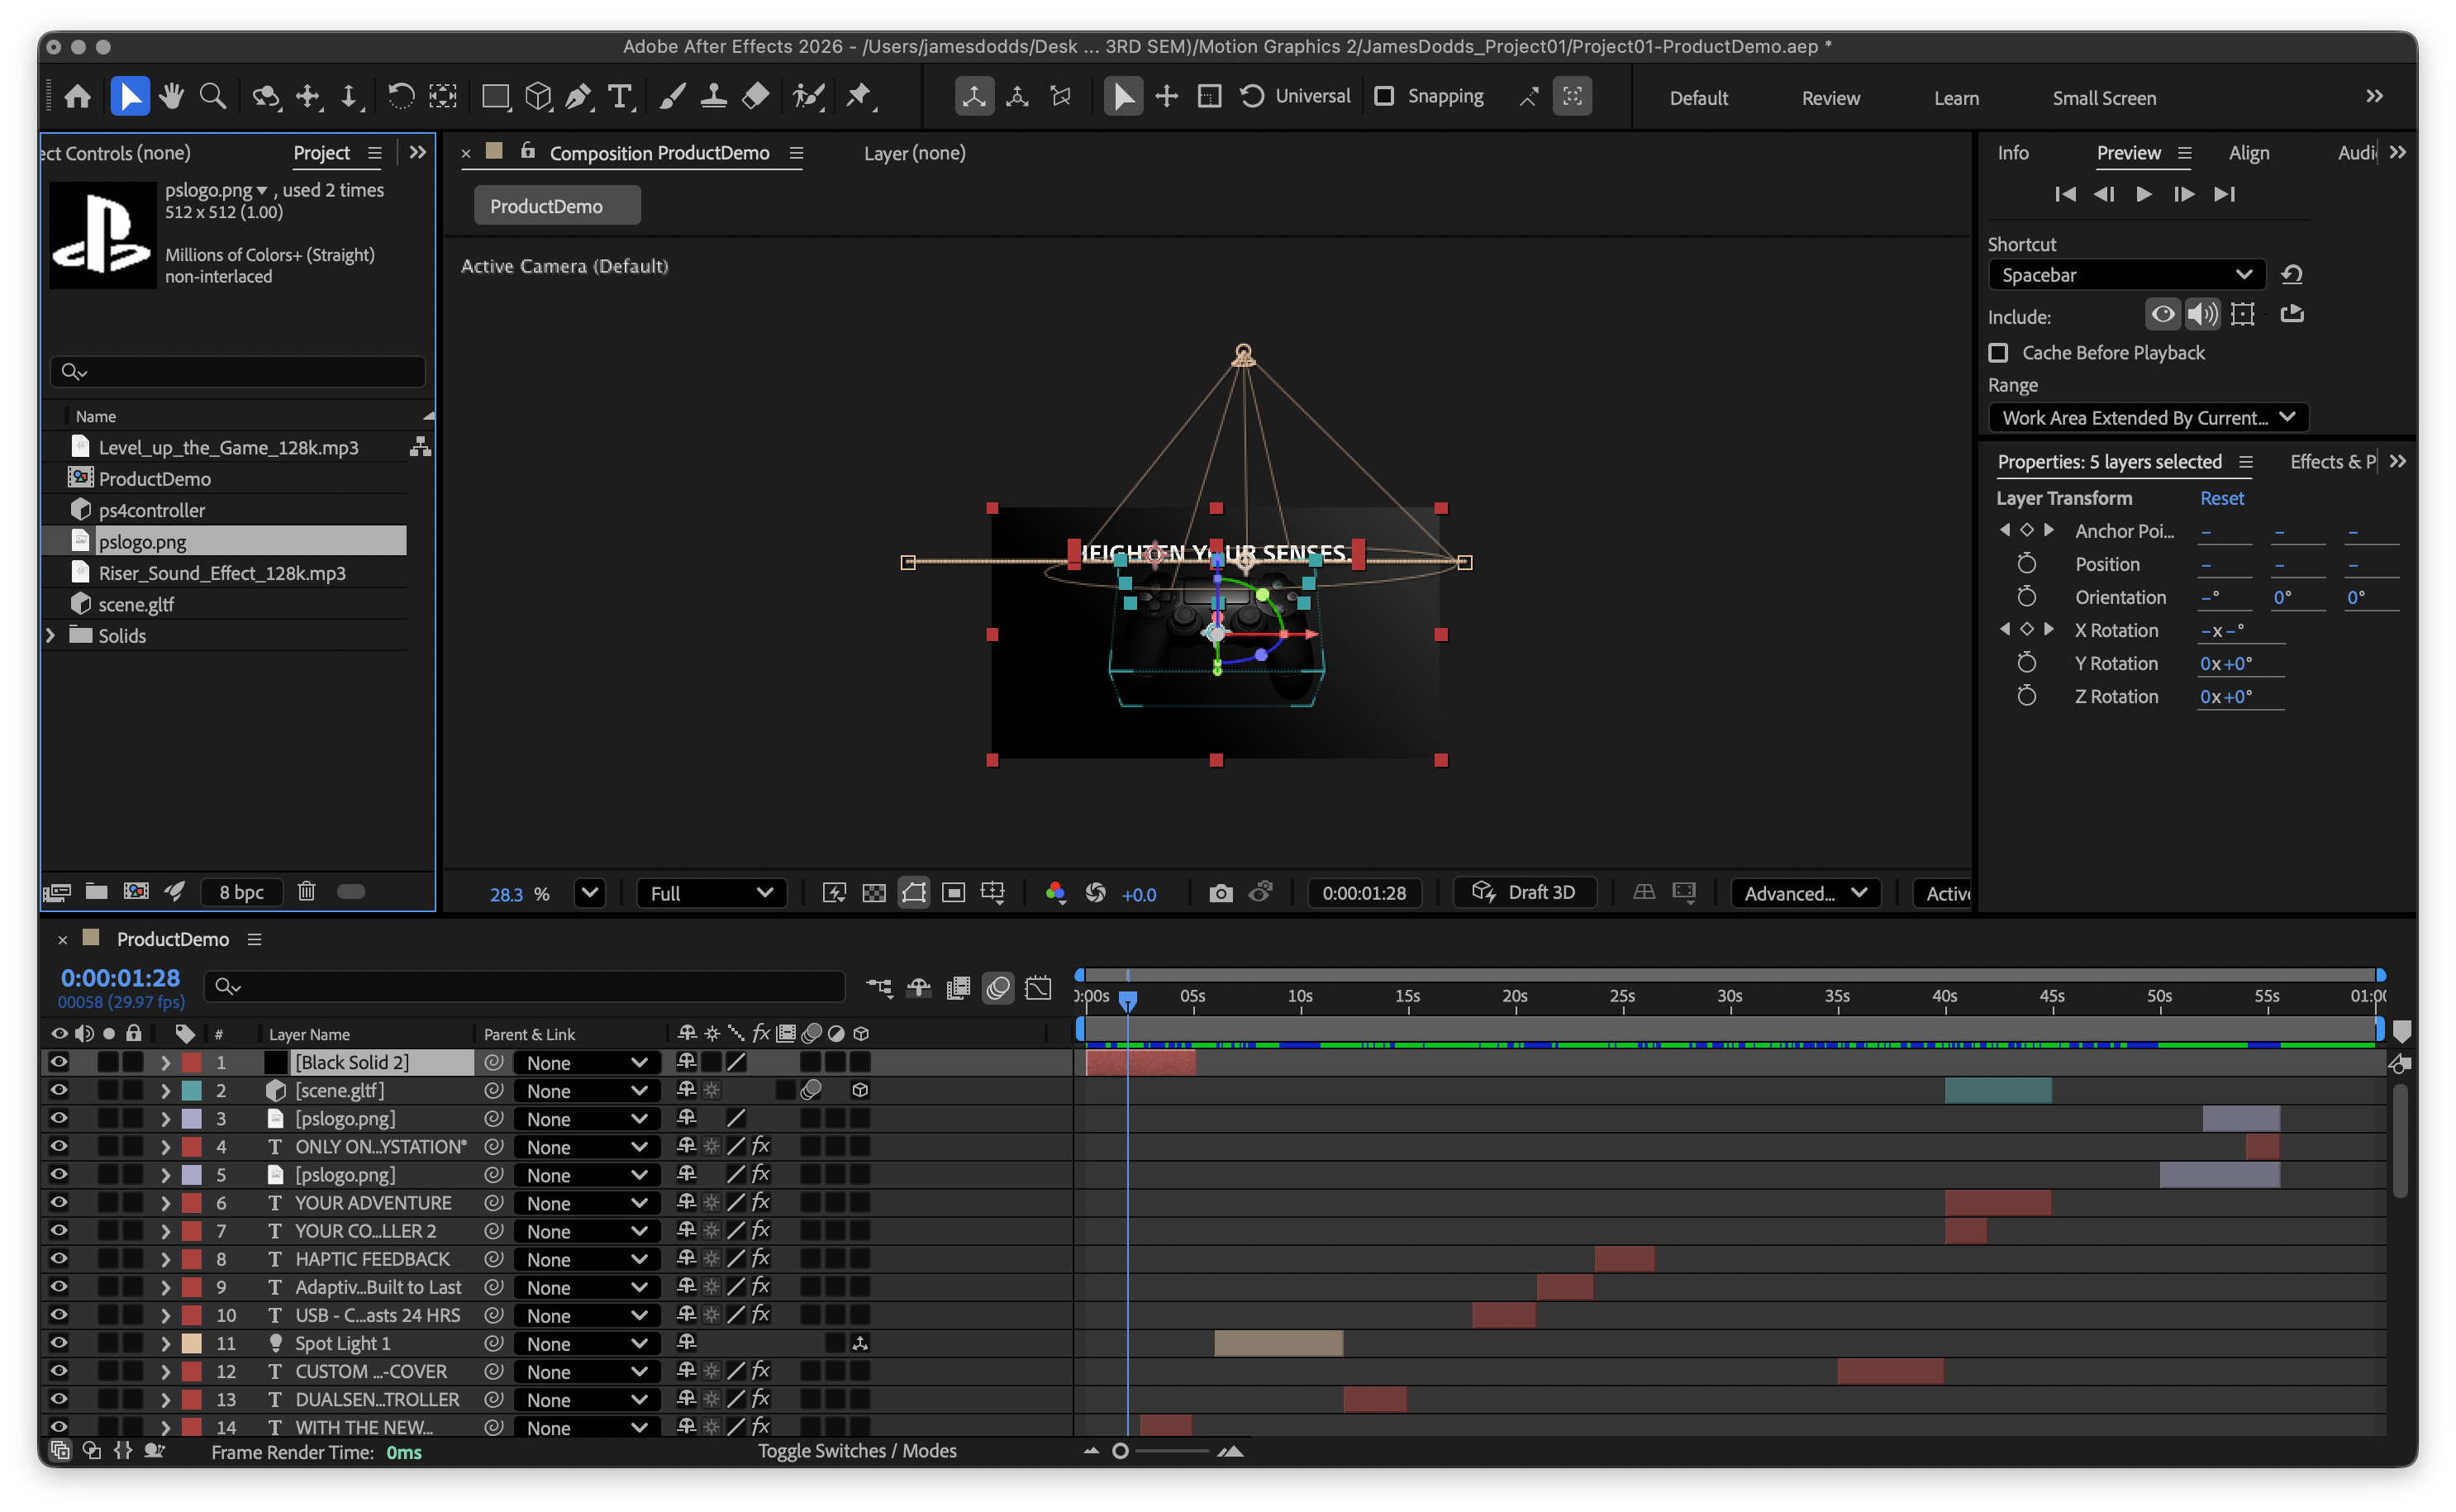Hide the Spot Light 1 layer
Image resolution: width=2456 pixels, height=1512 pixels.
click(59, 1343)
